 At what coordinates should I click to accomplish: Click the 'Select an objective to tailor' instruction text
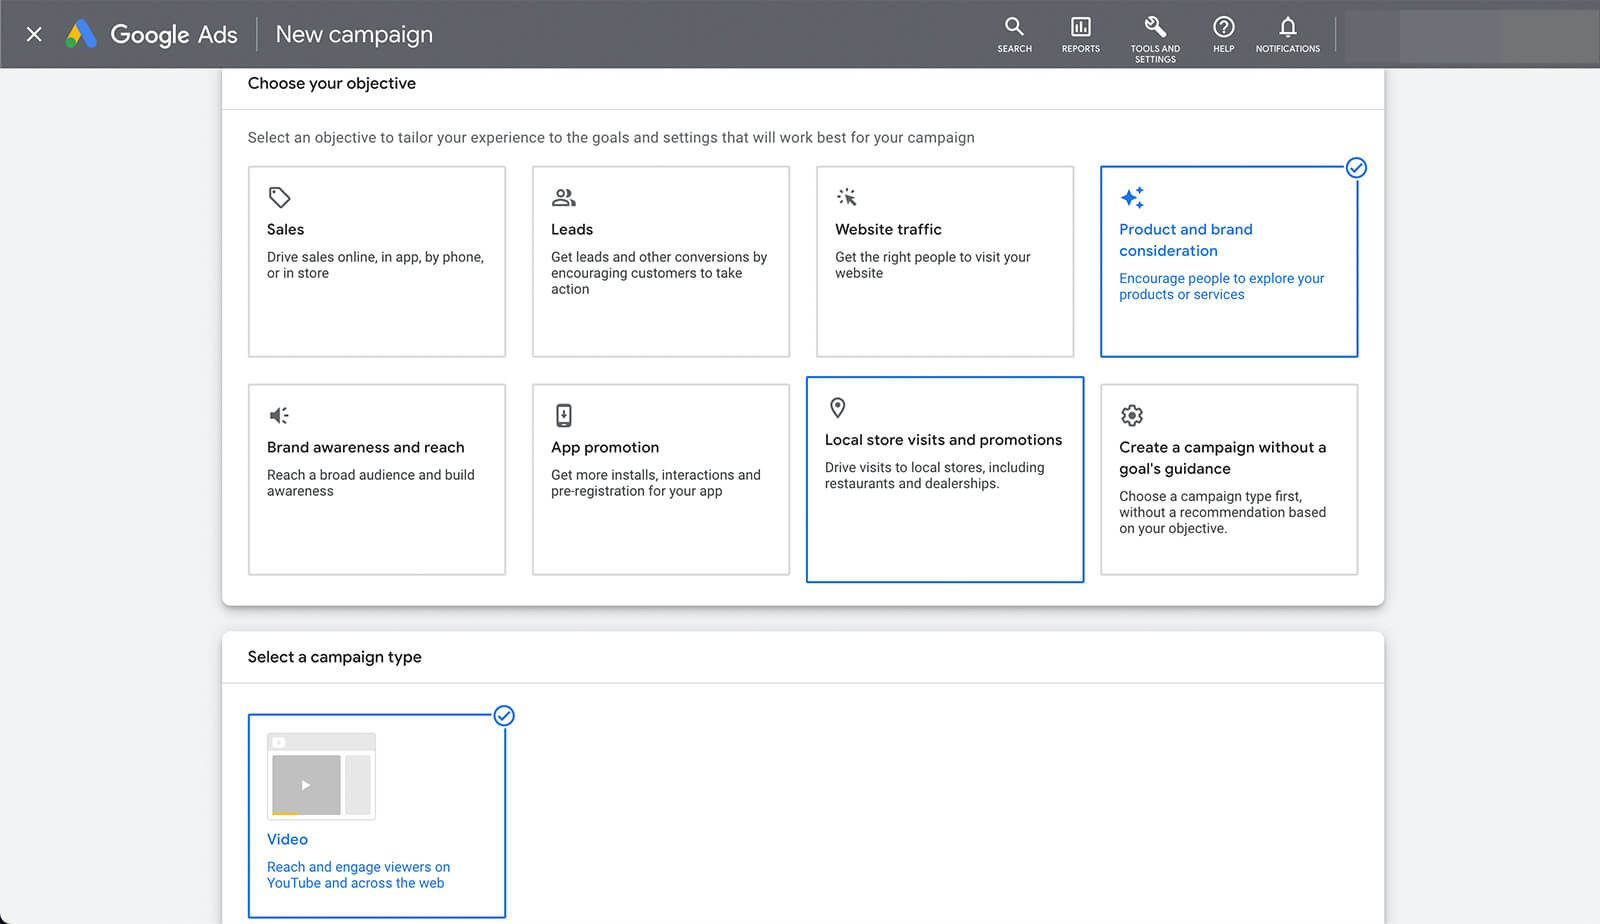click(611, 138)
